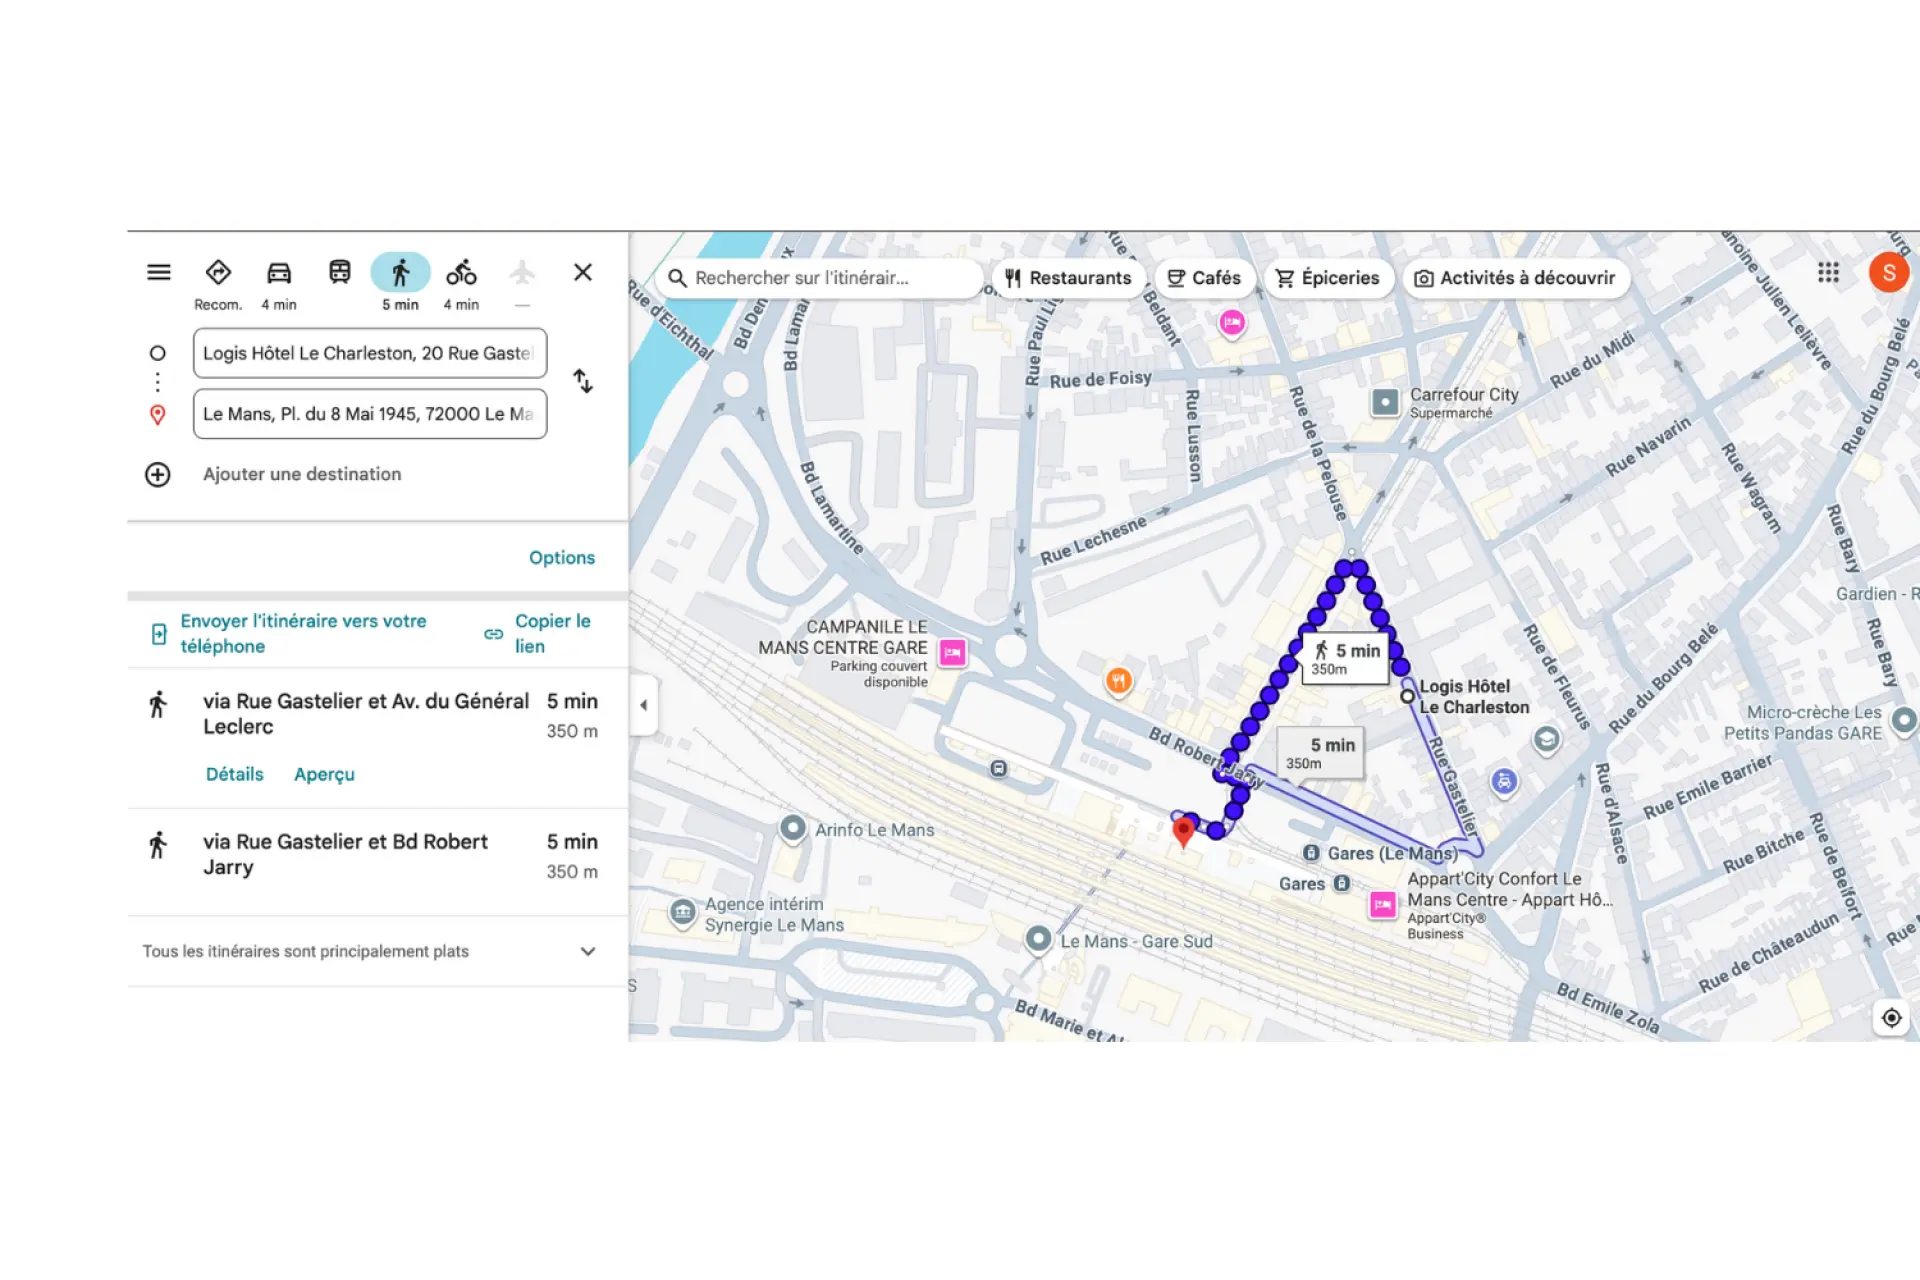This screenshot has width=1920, height=1280.
Task: Select driving travel mode
Action: tap(279, 273)
